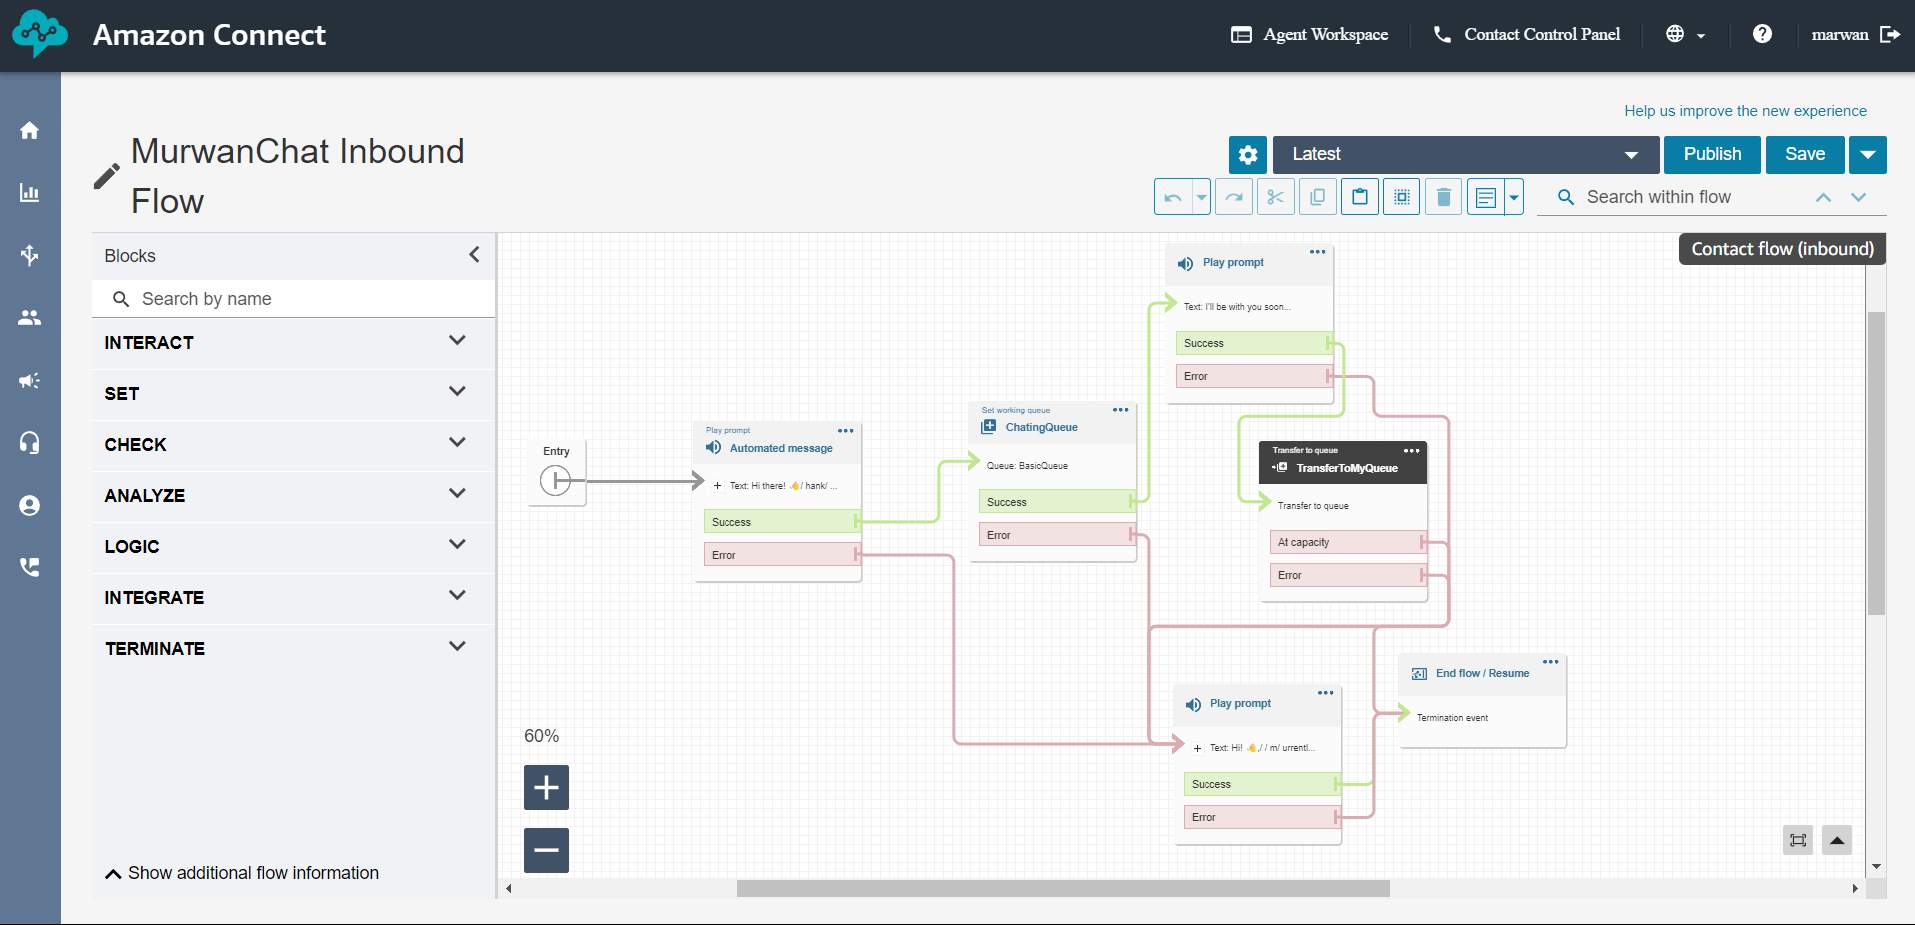Open options menu of ChatingQueue block

point(1121,410)
